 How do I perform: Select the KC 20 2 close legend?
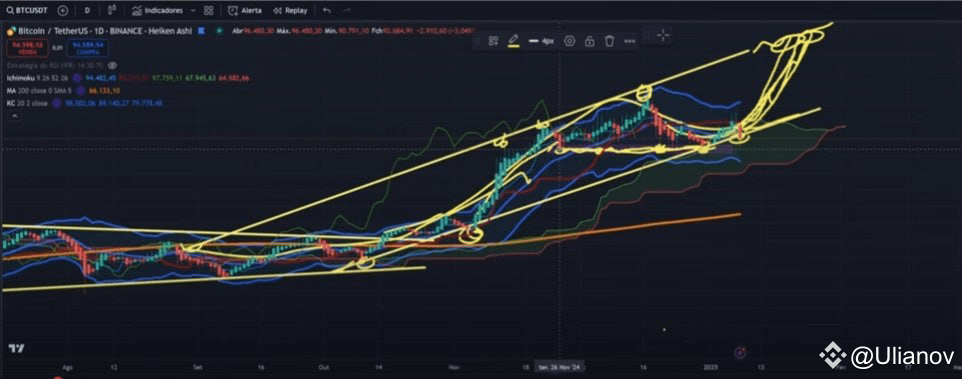coord(27,104)
